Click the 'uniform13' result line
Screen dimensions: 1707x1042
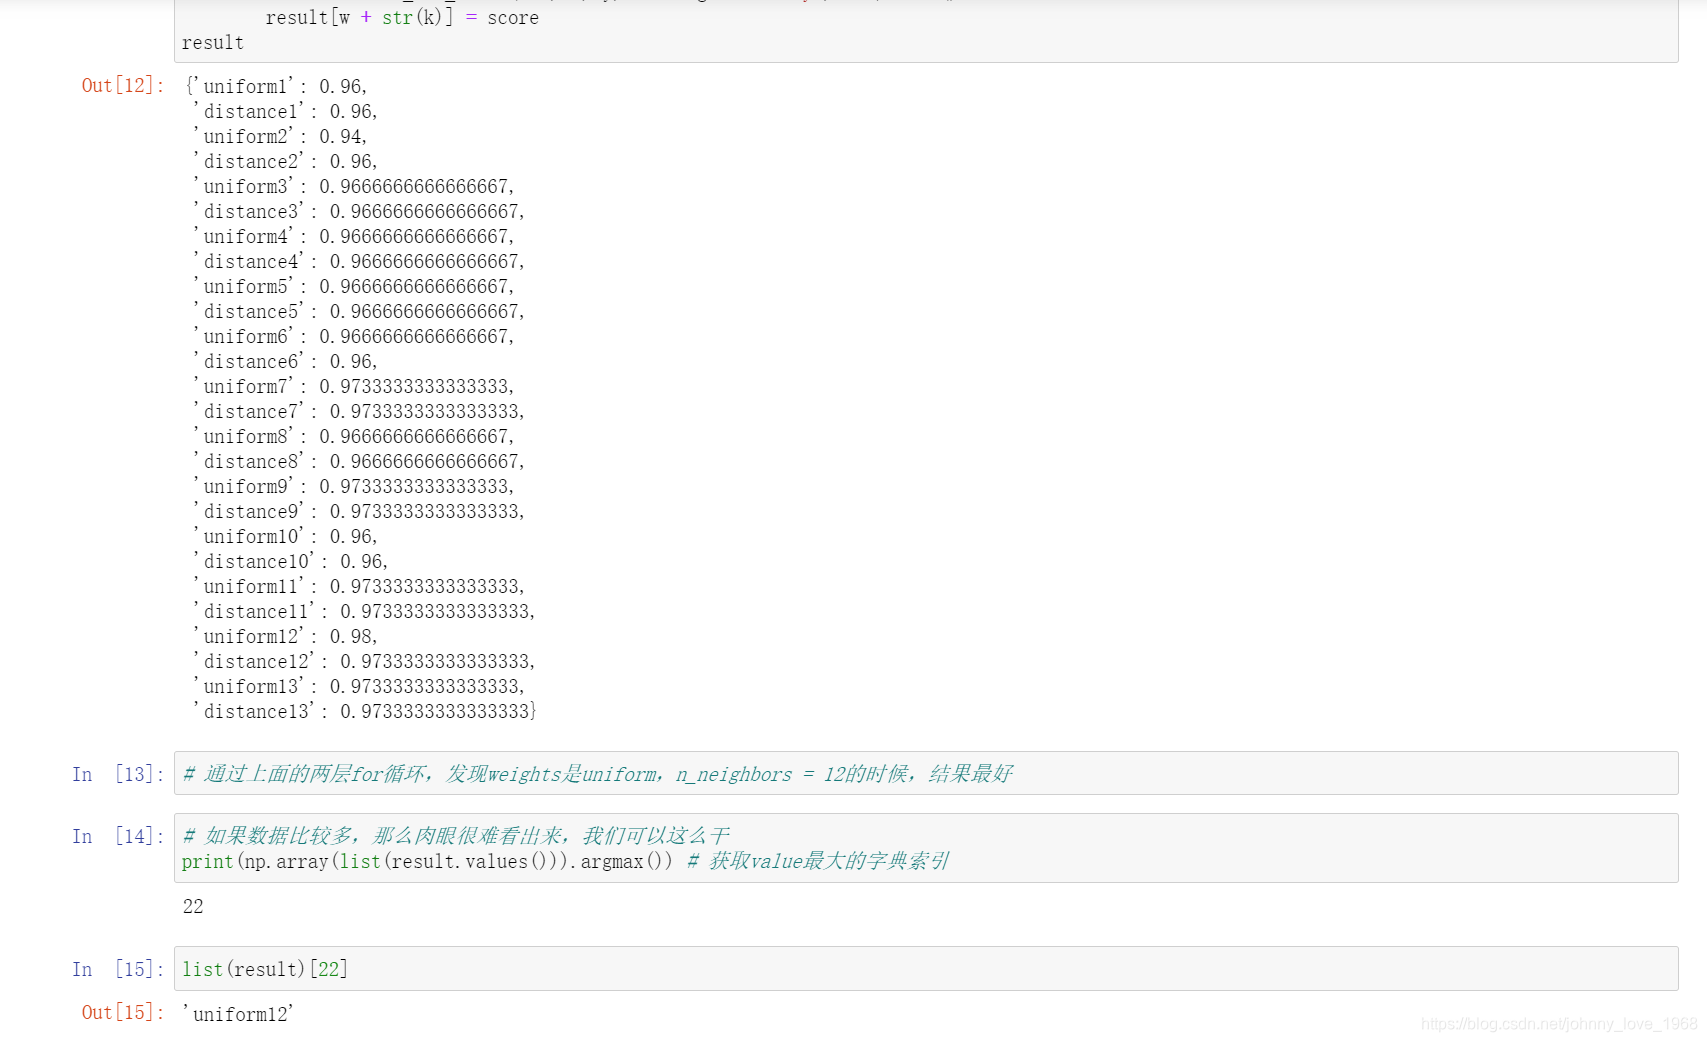(358, 686)
